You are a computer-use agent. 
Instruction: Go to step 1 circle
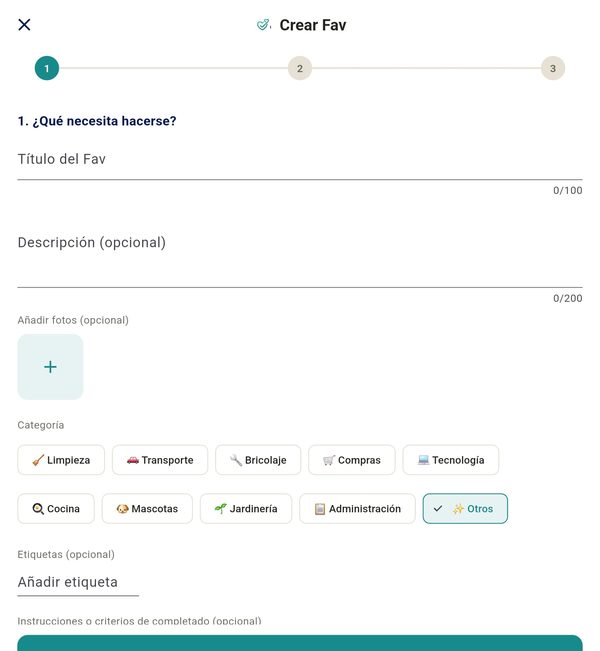(x=47, y=69)
